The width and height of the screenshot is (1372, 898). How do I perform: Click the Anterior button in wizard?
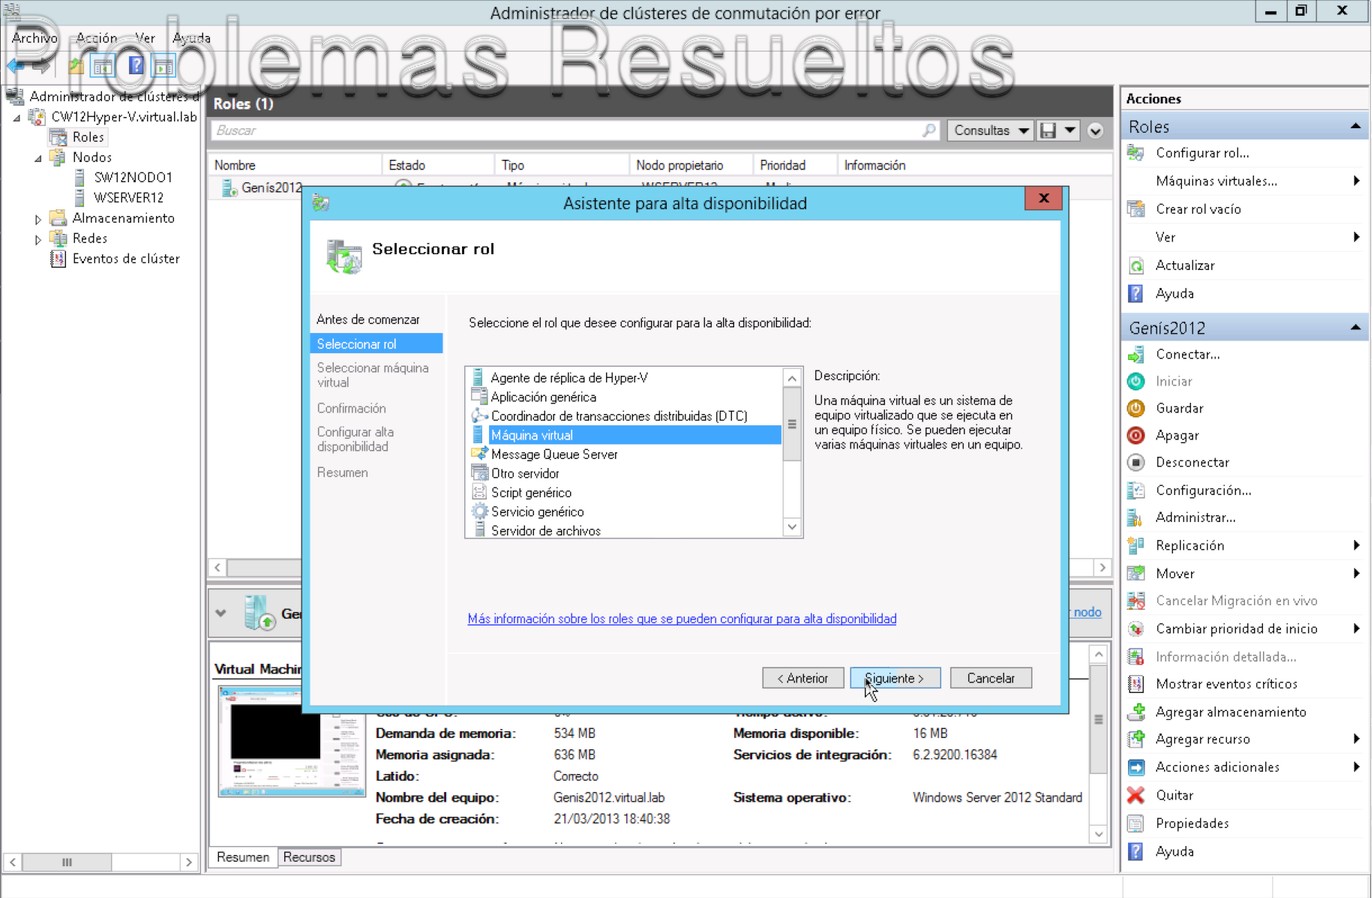(803, 678)
